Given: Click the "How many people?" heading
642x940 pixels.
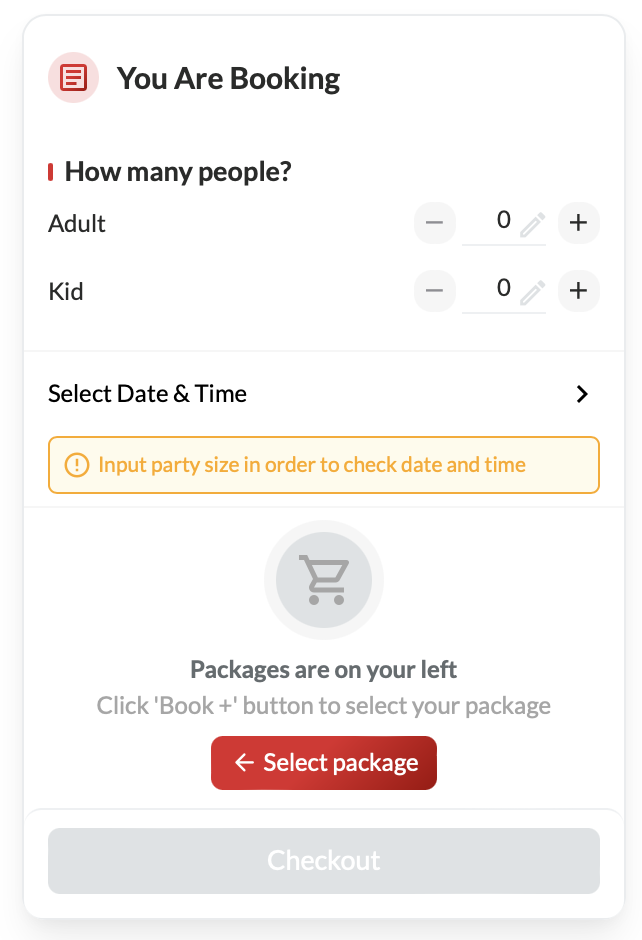Looking at the screenshot, I should click(x=178, y=172).
